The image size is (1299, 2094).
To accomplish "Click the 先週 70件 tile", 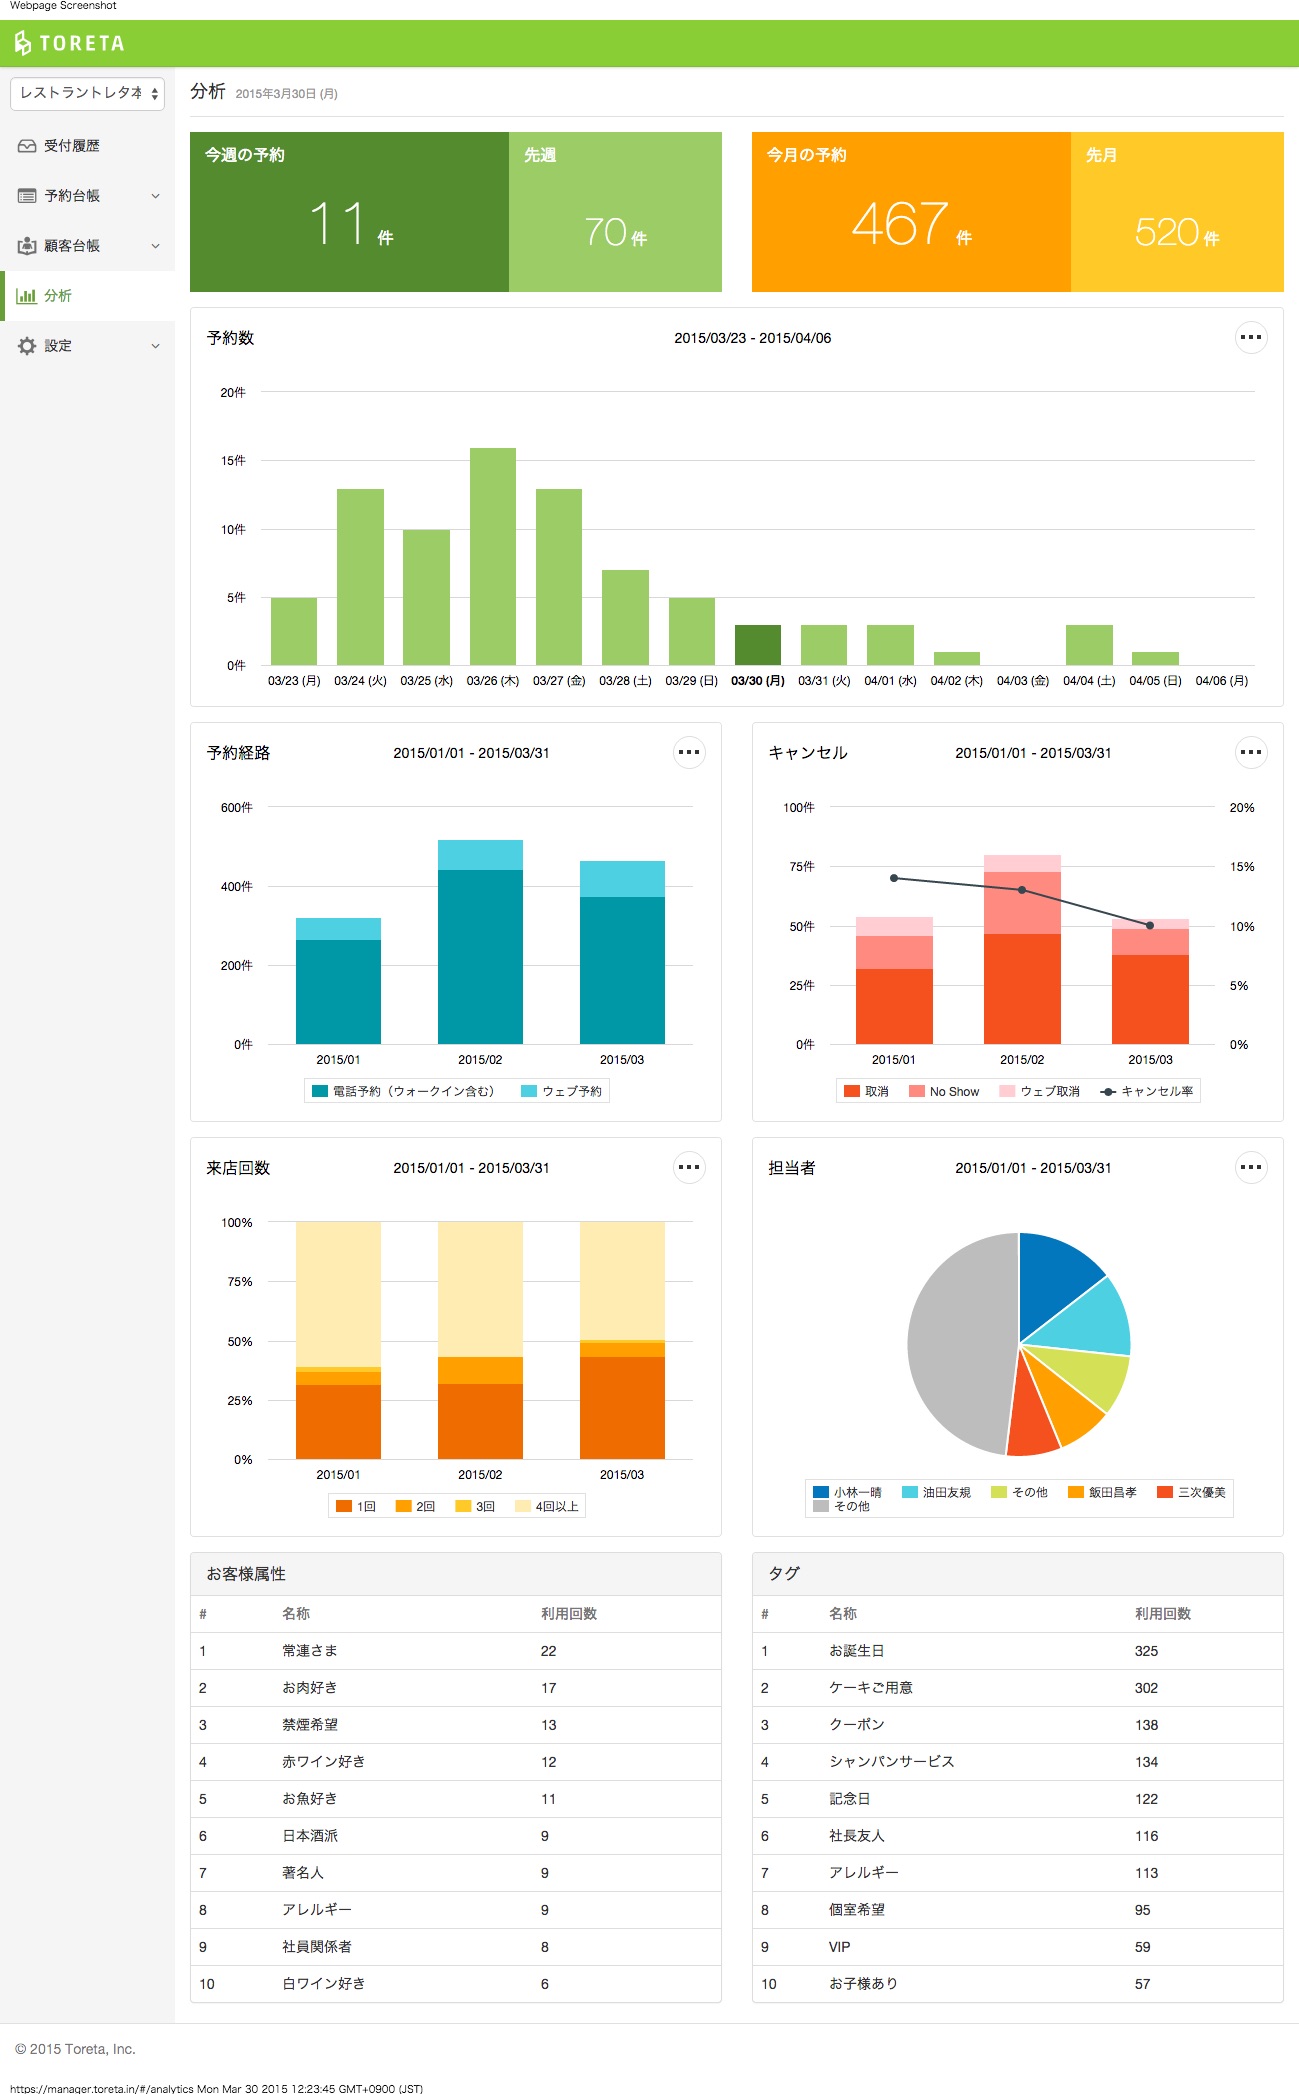I will [x=615, y=212].
